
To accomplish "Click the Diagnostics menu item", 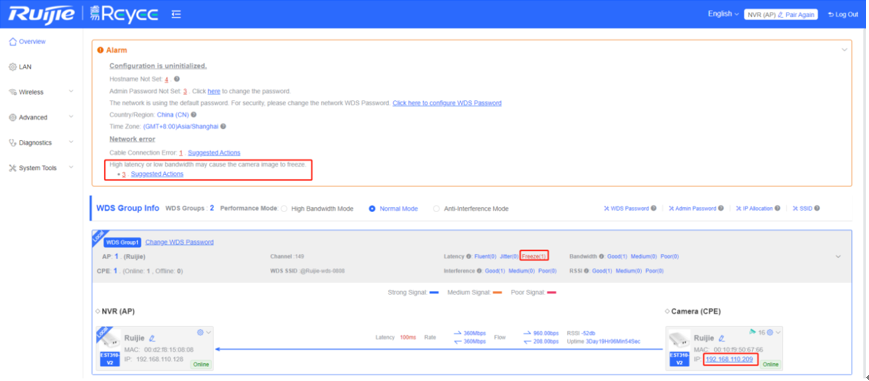I will coord(35,143).
